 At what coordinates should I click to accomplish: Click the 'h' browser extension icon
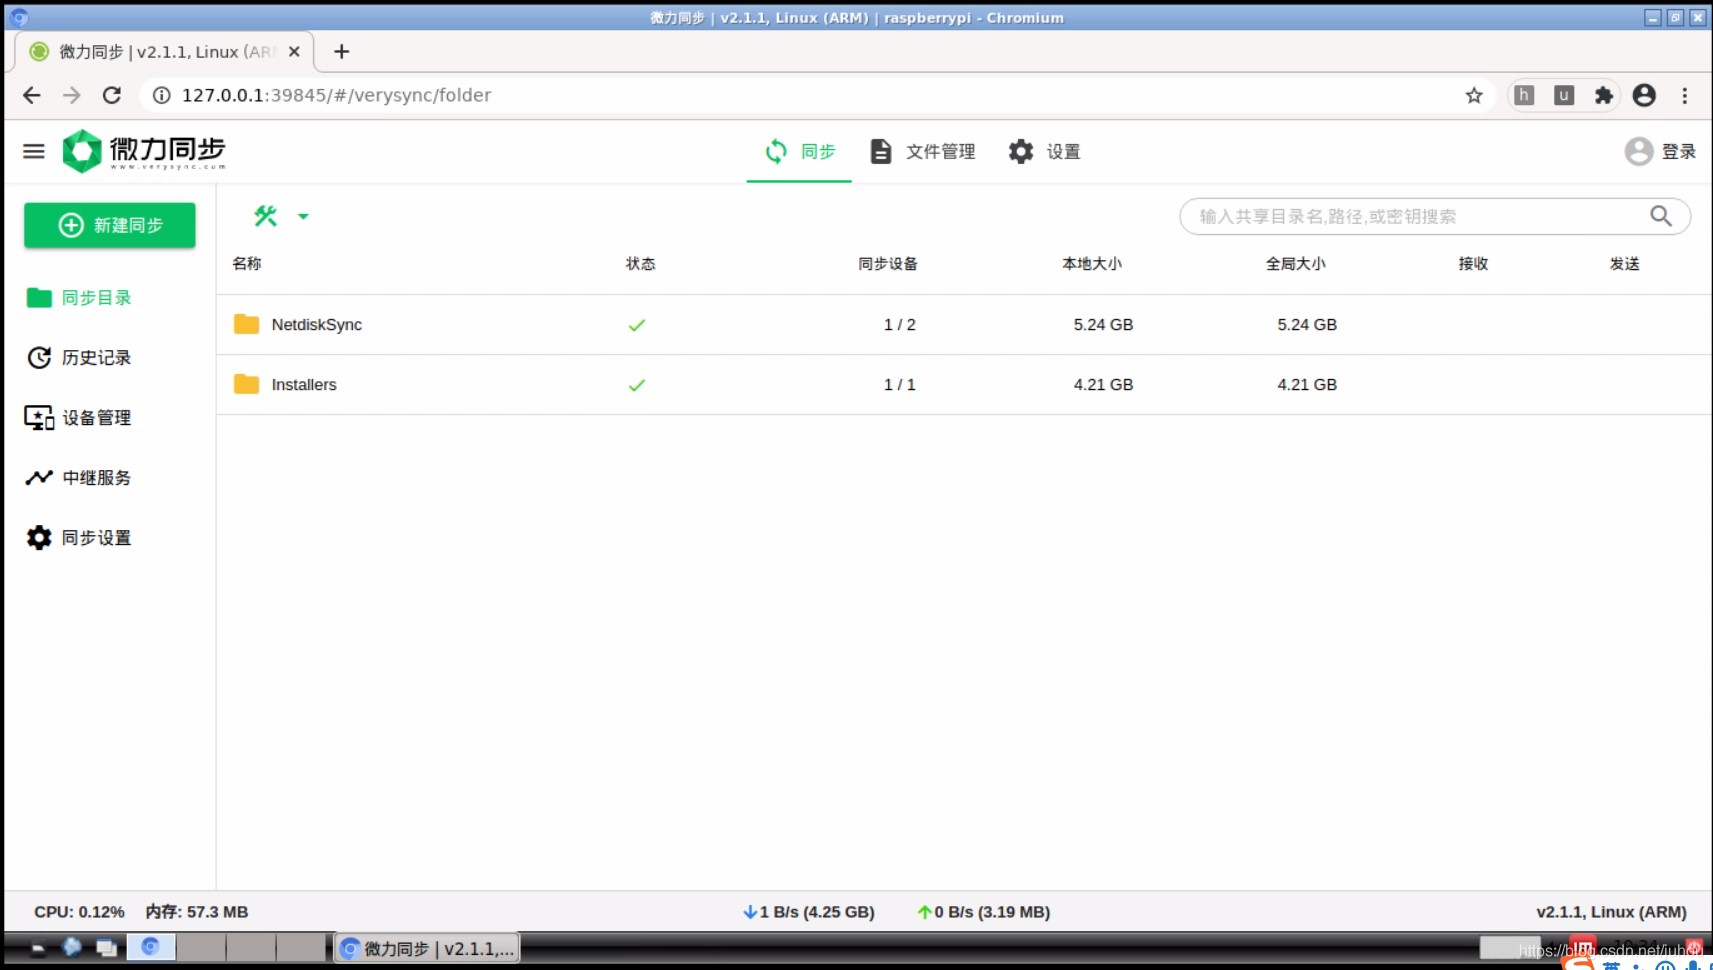1524,95
